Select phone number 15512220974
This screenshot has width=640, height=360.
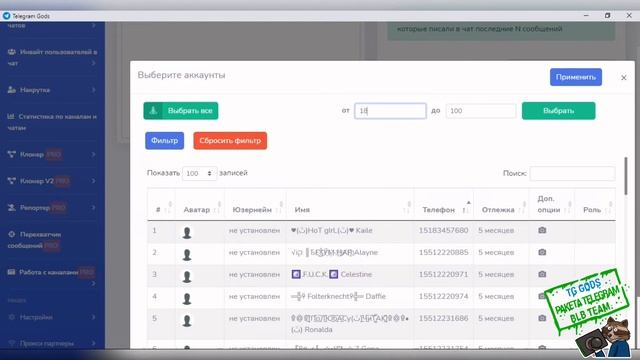coord(443,296)
